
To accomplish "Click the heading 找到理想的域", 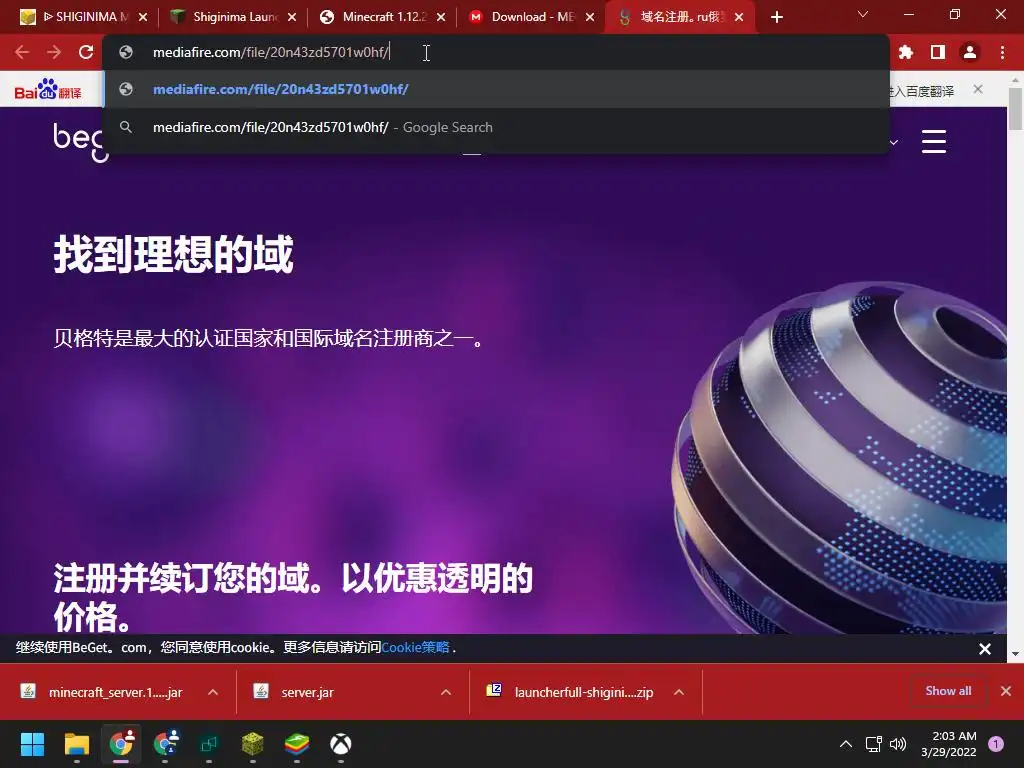I will point(174,255).
